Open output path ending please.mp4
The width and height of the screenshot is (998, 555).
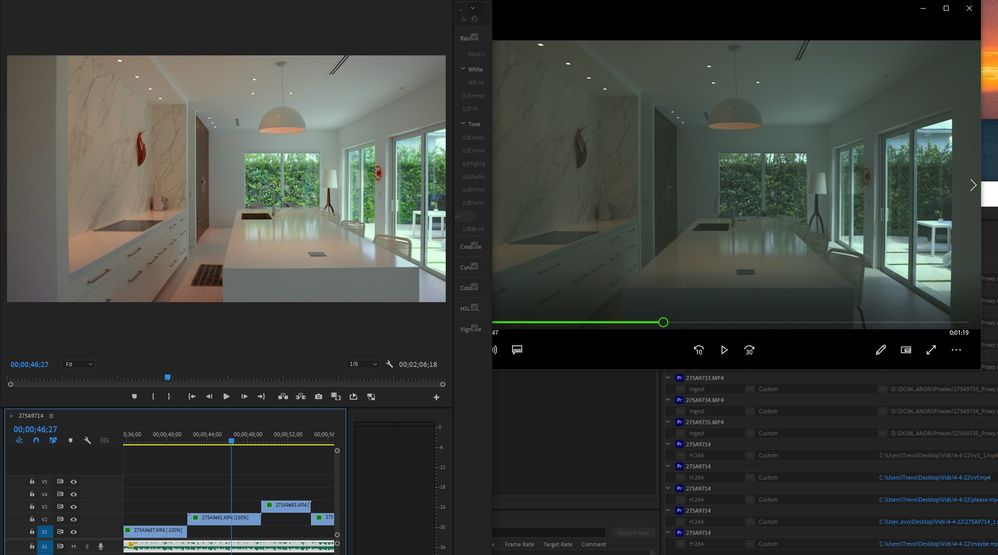click(x=938, y=500)
